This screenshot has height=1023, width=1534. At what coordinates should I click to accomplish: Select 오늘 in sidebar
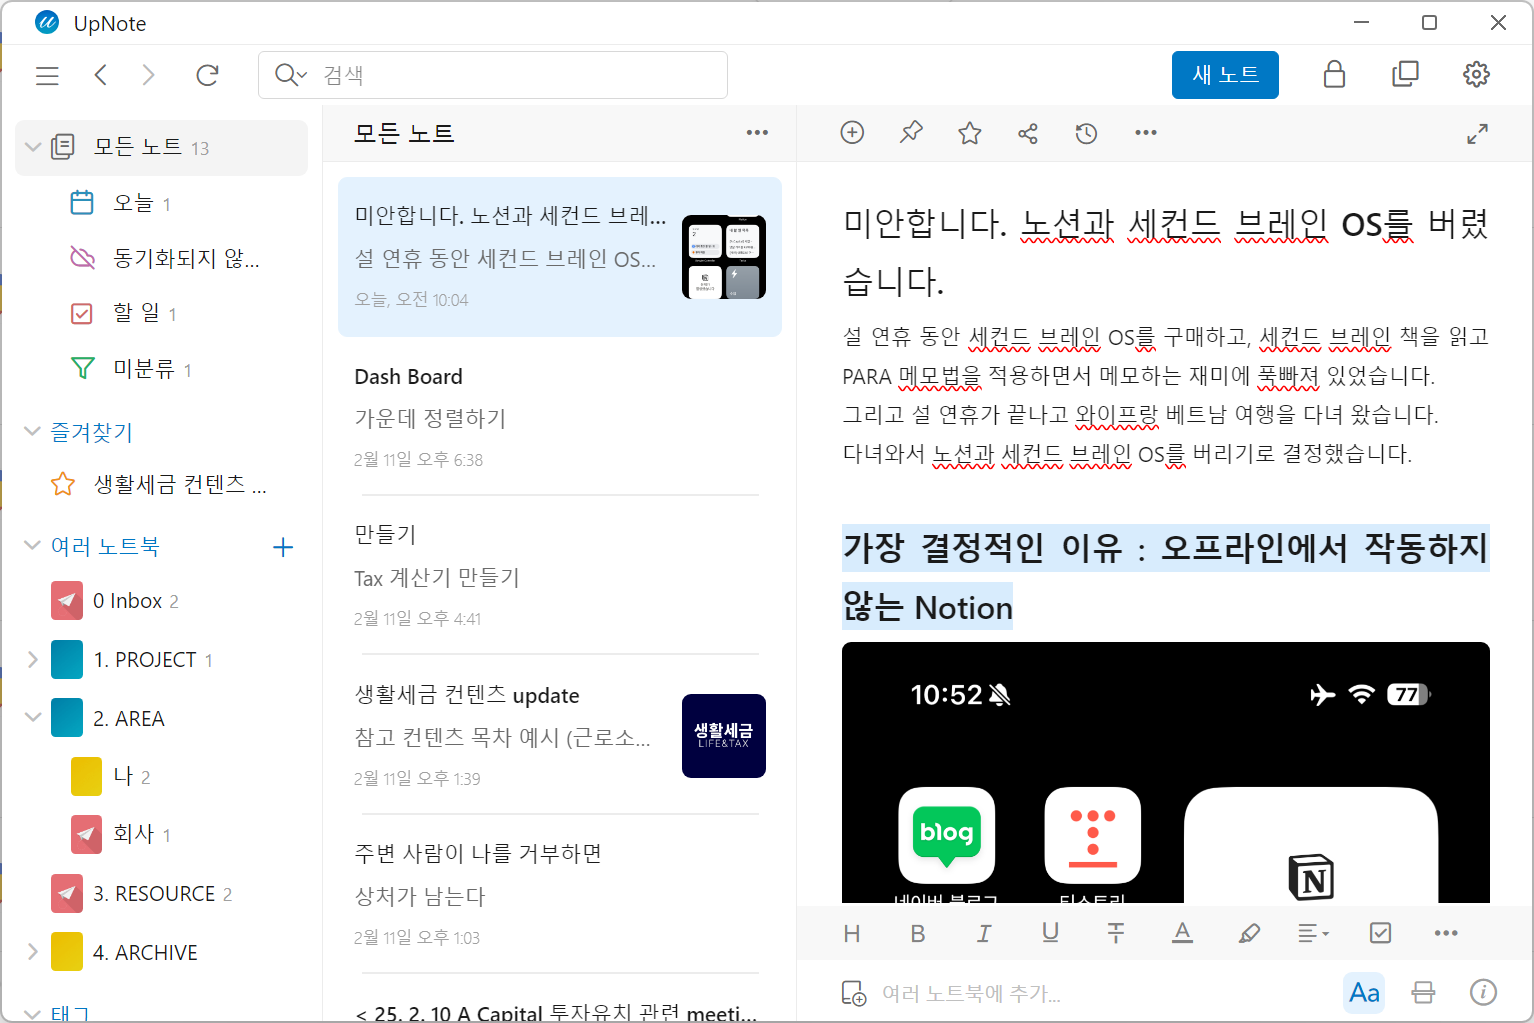point(161,203)
